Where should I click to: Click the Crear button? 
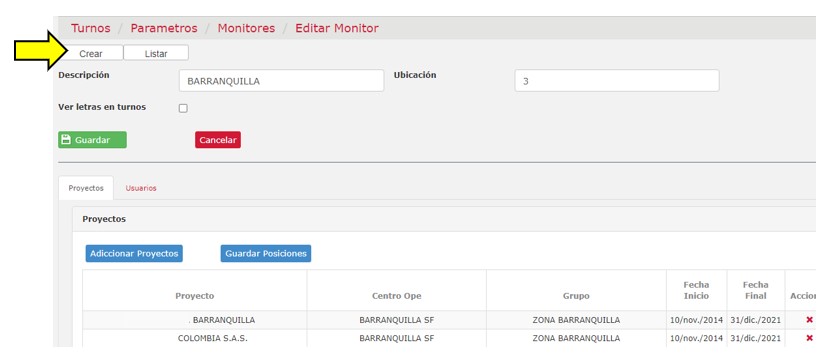[91, 53]
